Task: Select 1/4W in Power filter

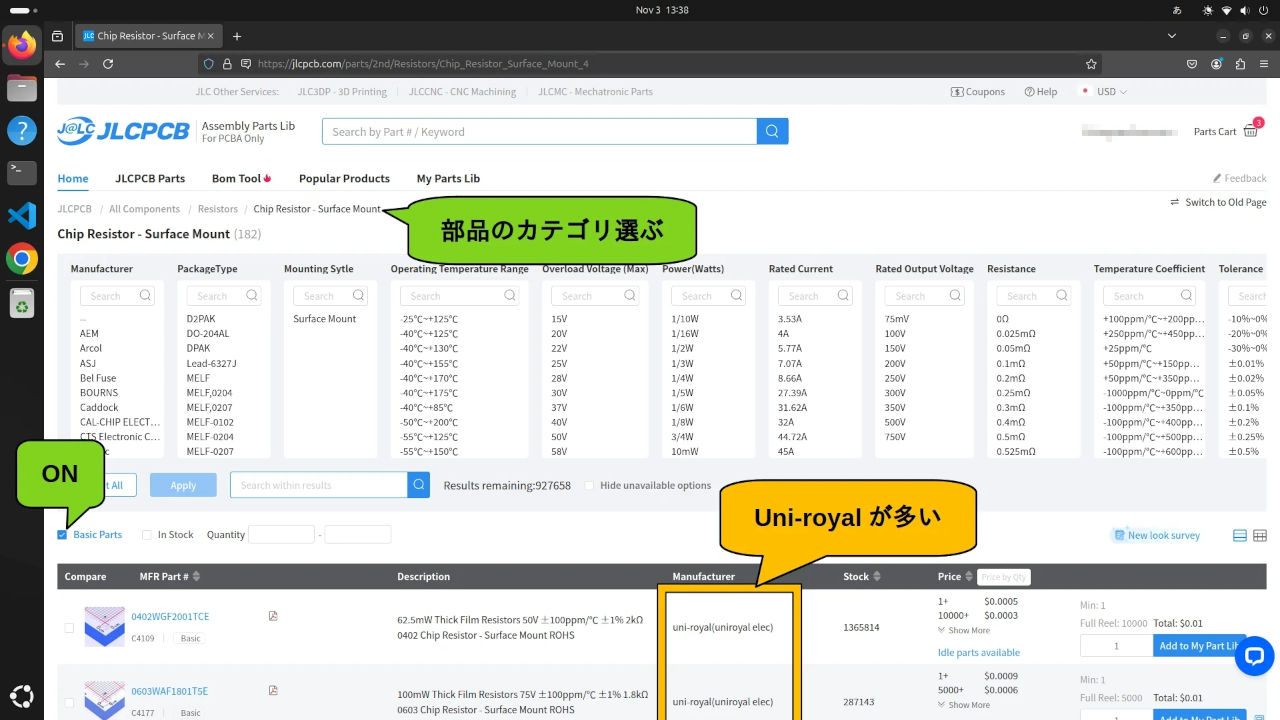Action: (x=683, y=378)
